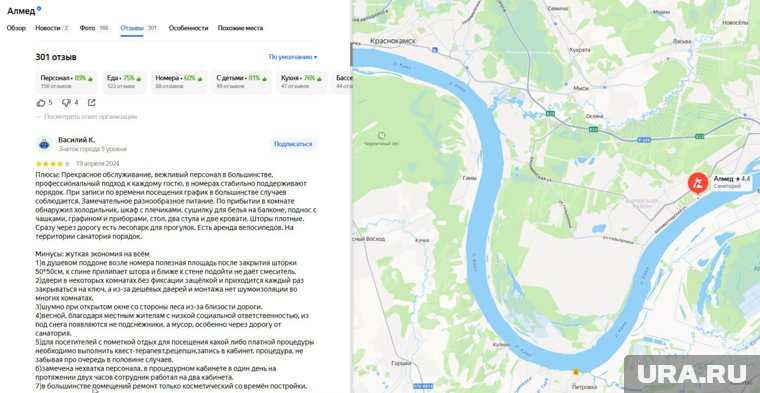This screenshot has width=760, height=393.
Task: Open the Особенности tab
Action: point(189,28)
